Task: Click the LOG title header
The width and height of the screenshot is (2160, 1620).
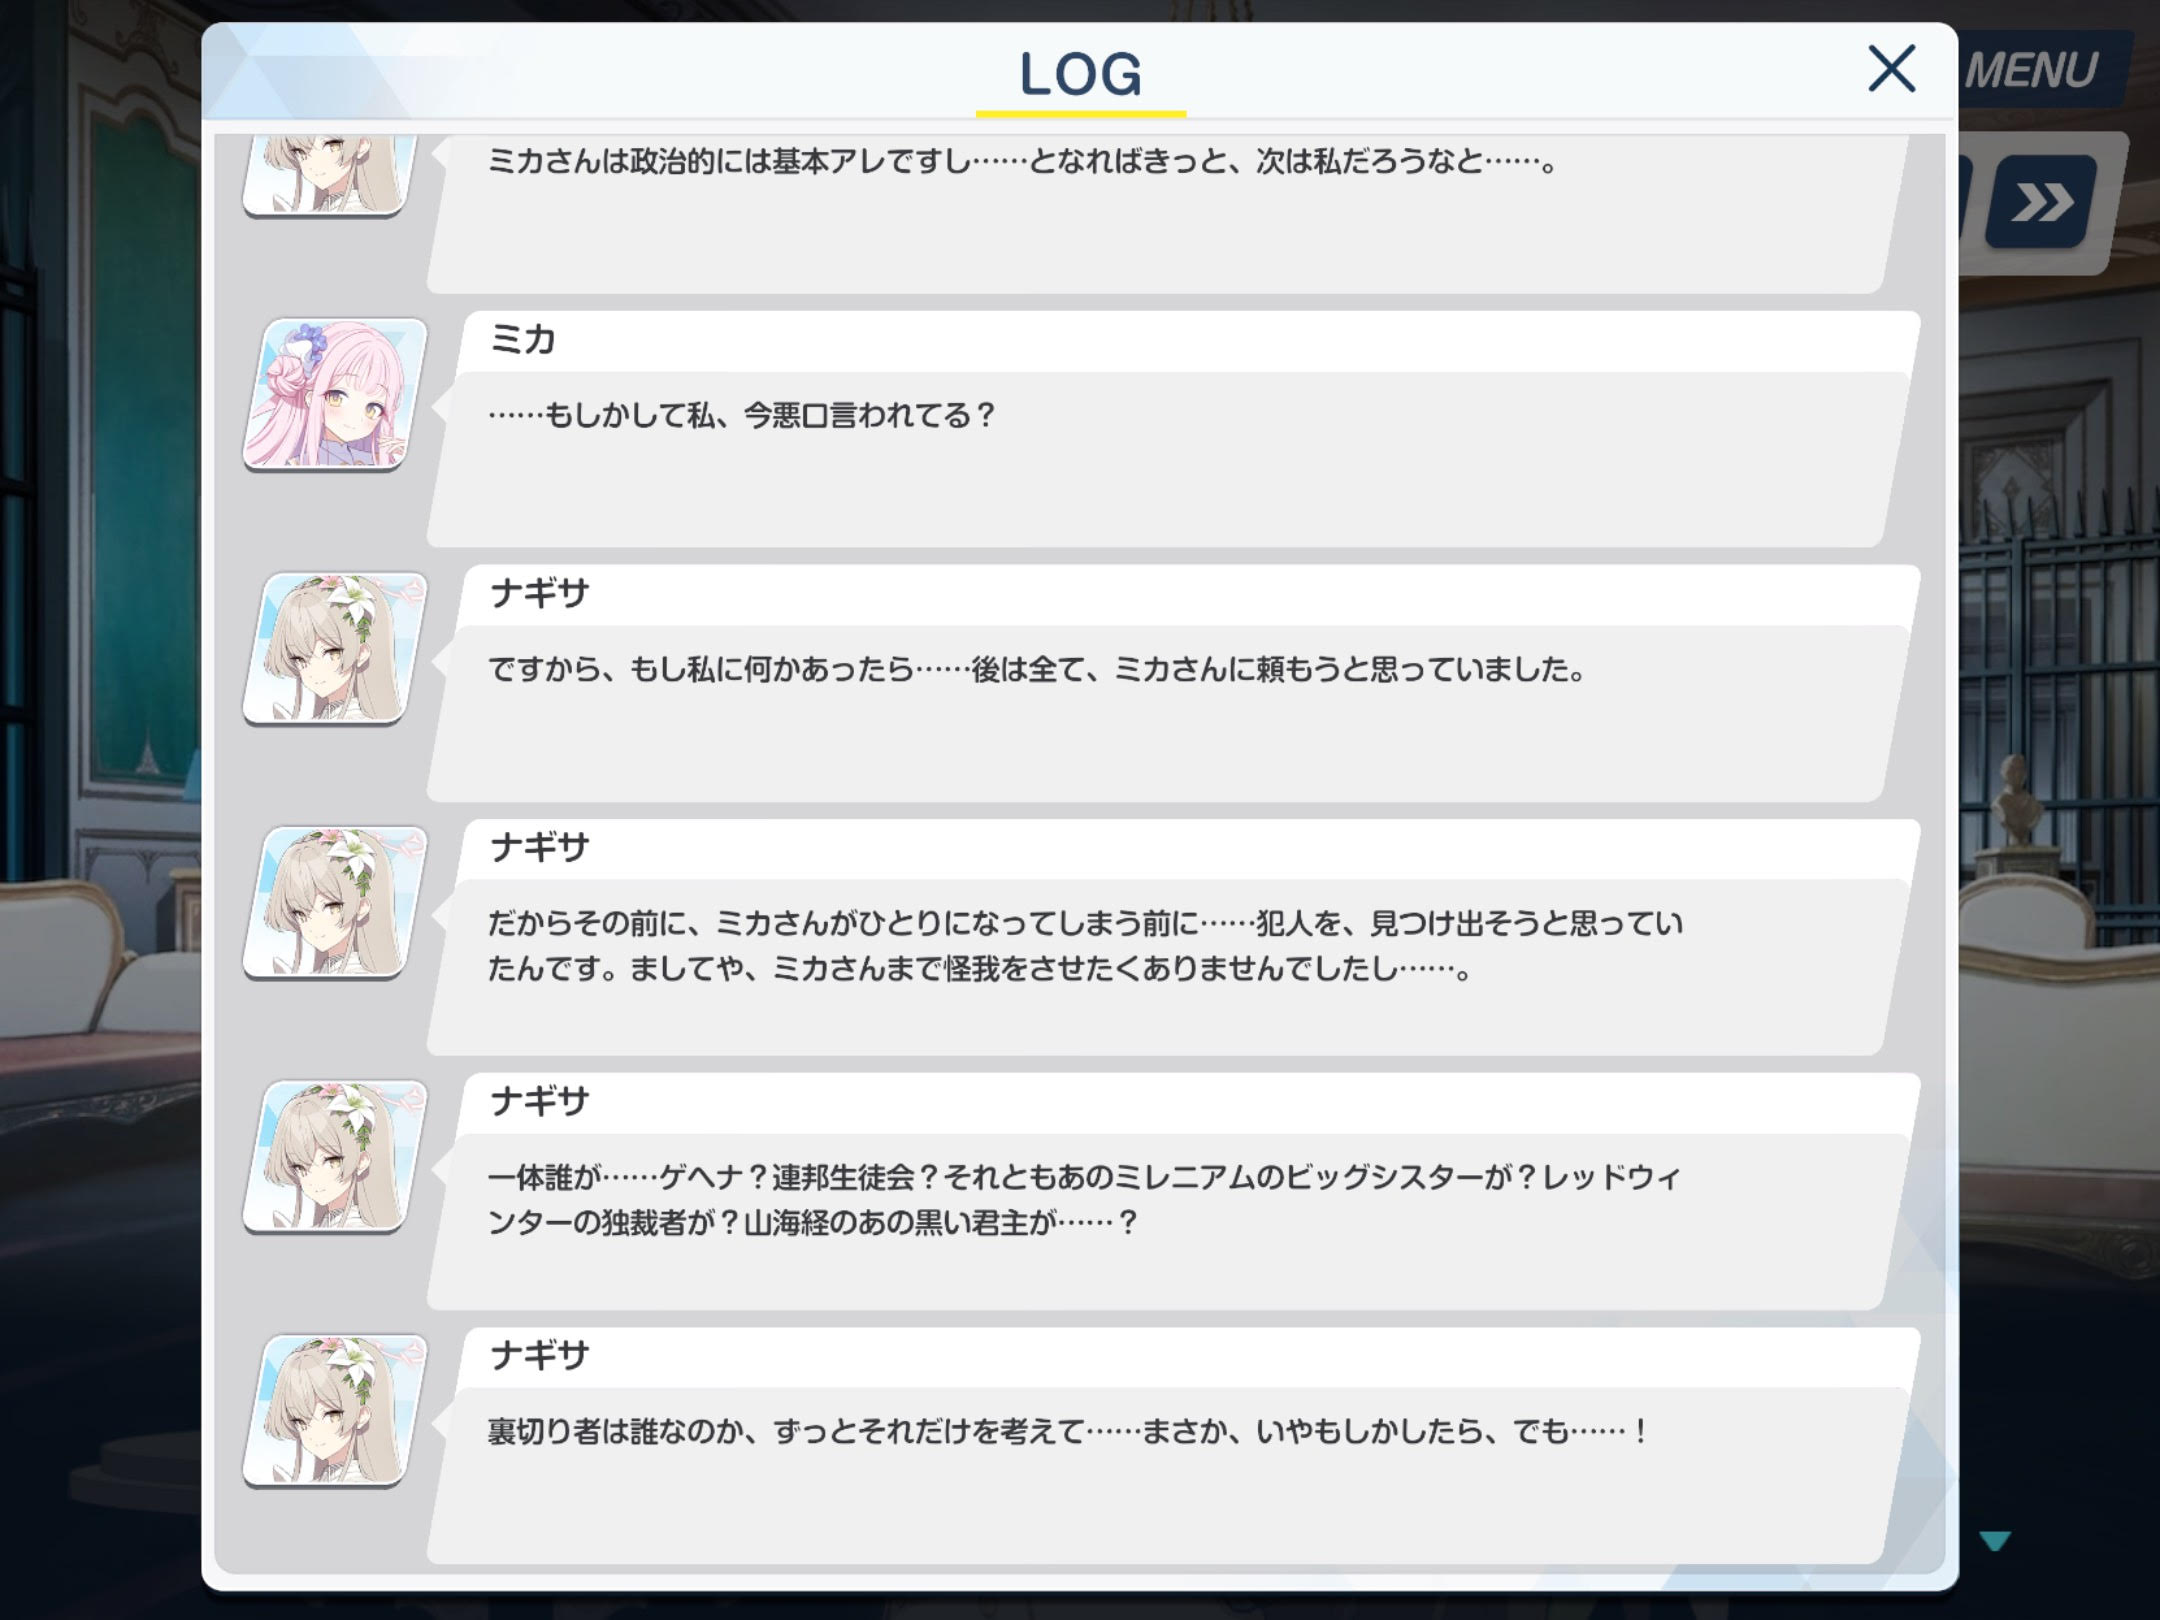Action: coord(1080,75)
